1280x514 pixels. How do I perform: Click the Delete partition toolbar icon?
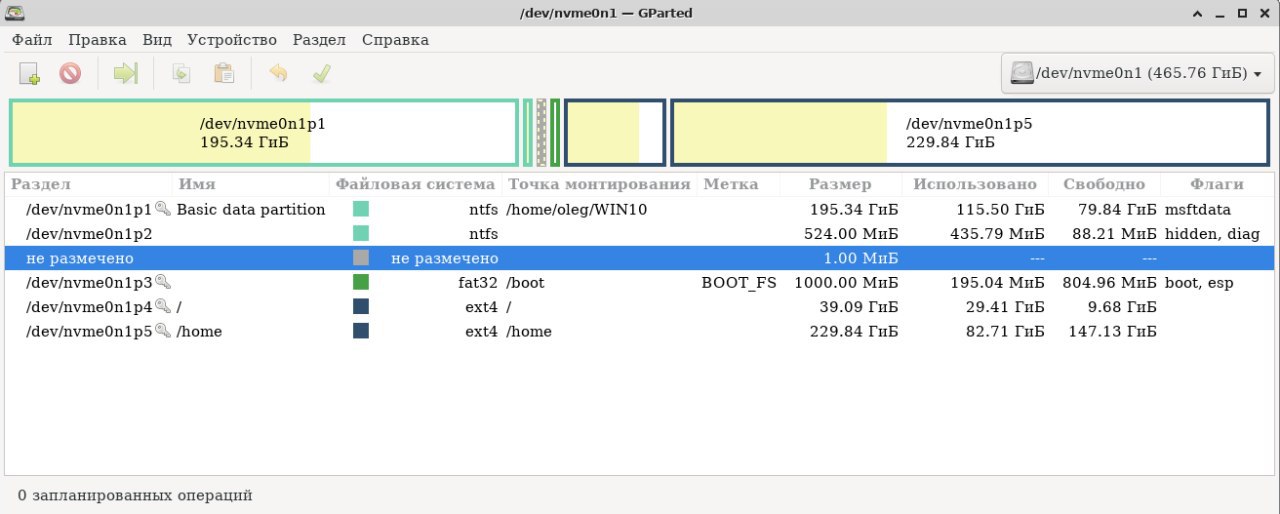(x=70, y=73)
